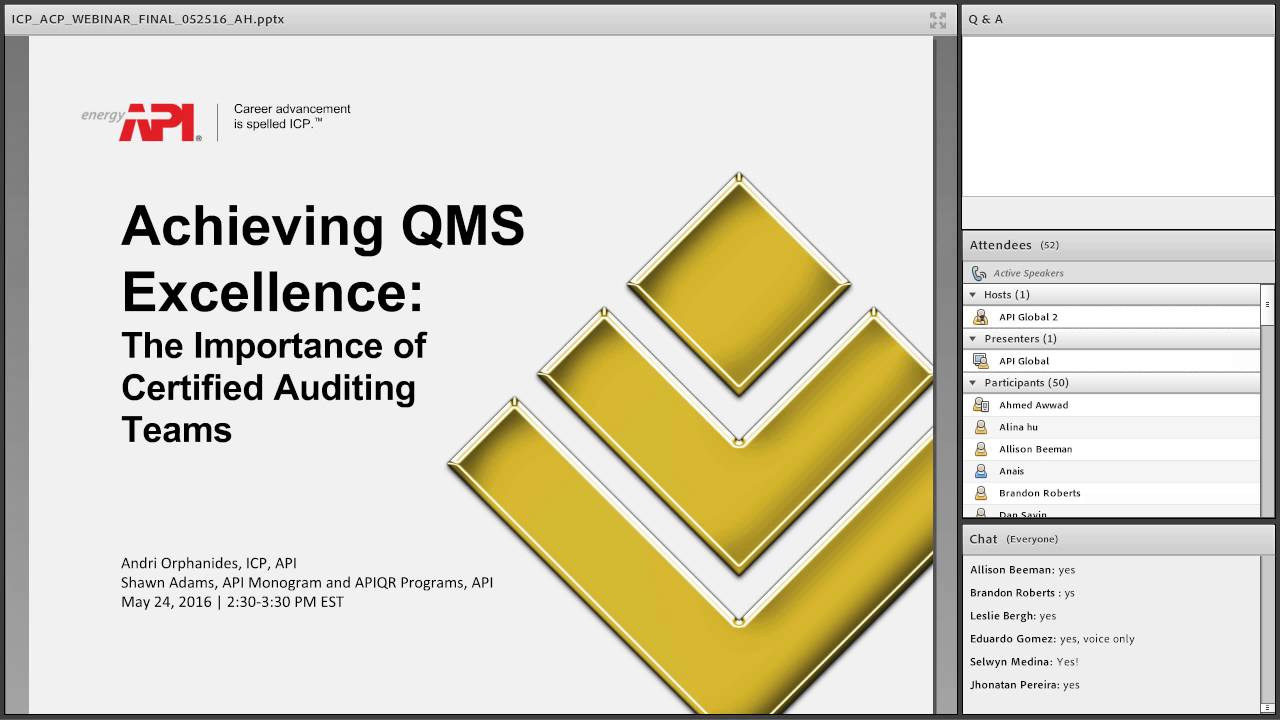
Task: Click the Active Speakers phone icon
Action: pos(979,273)
